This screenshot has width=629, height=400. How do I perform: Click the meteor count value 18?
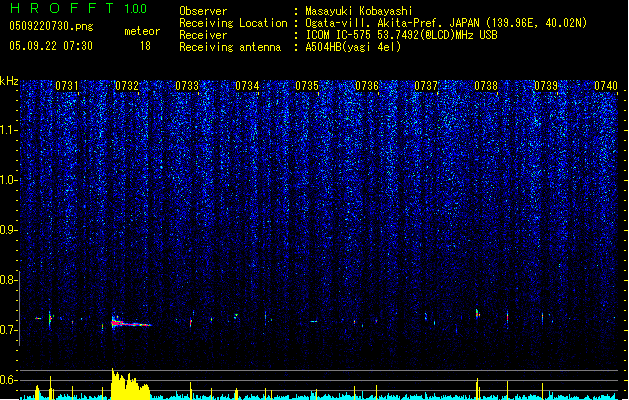[145, 46]
